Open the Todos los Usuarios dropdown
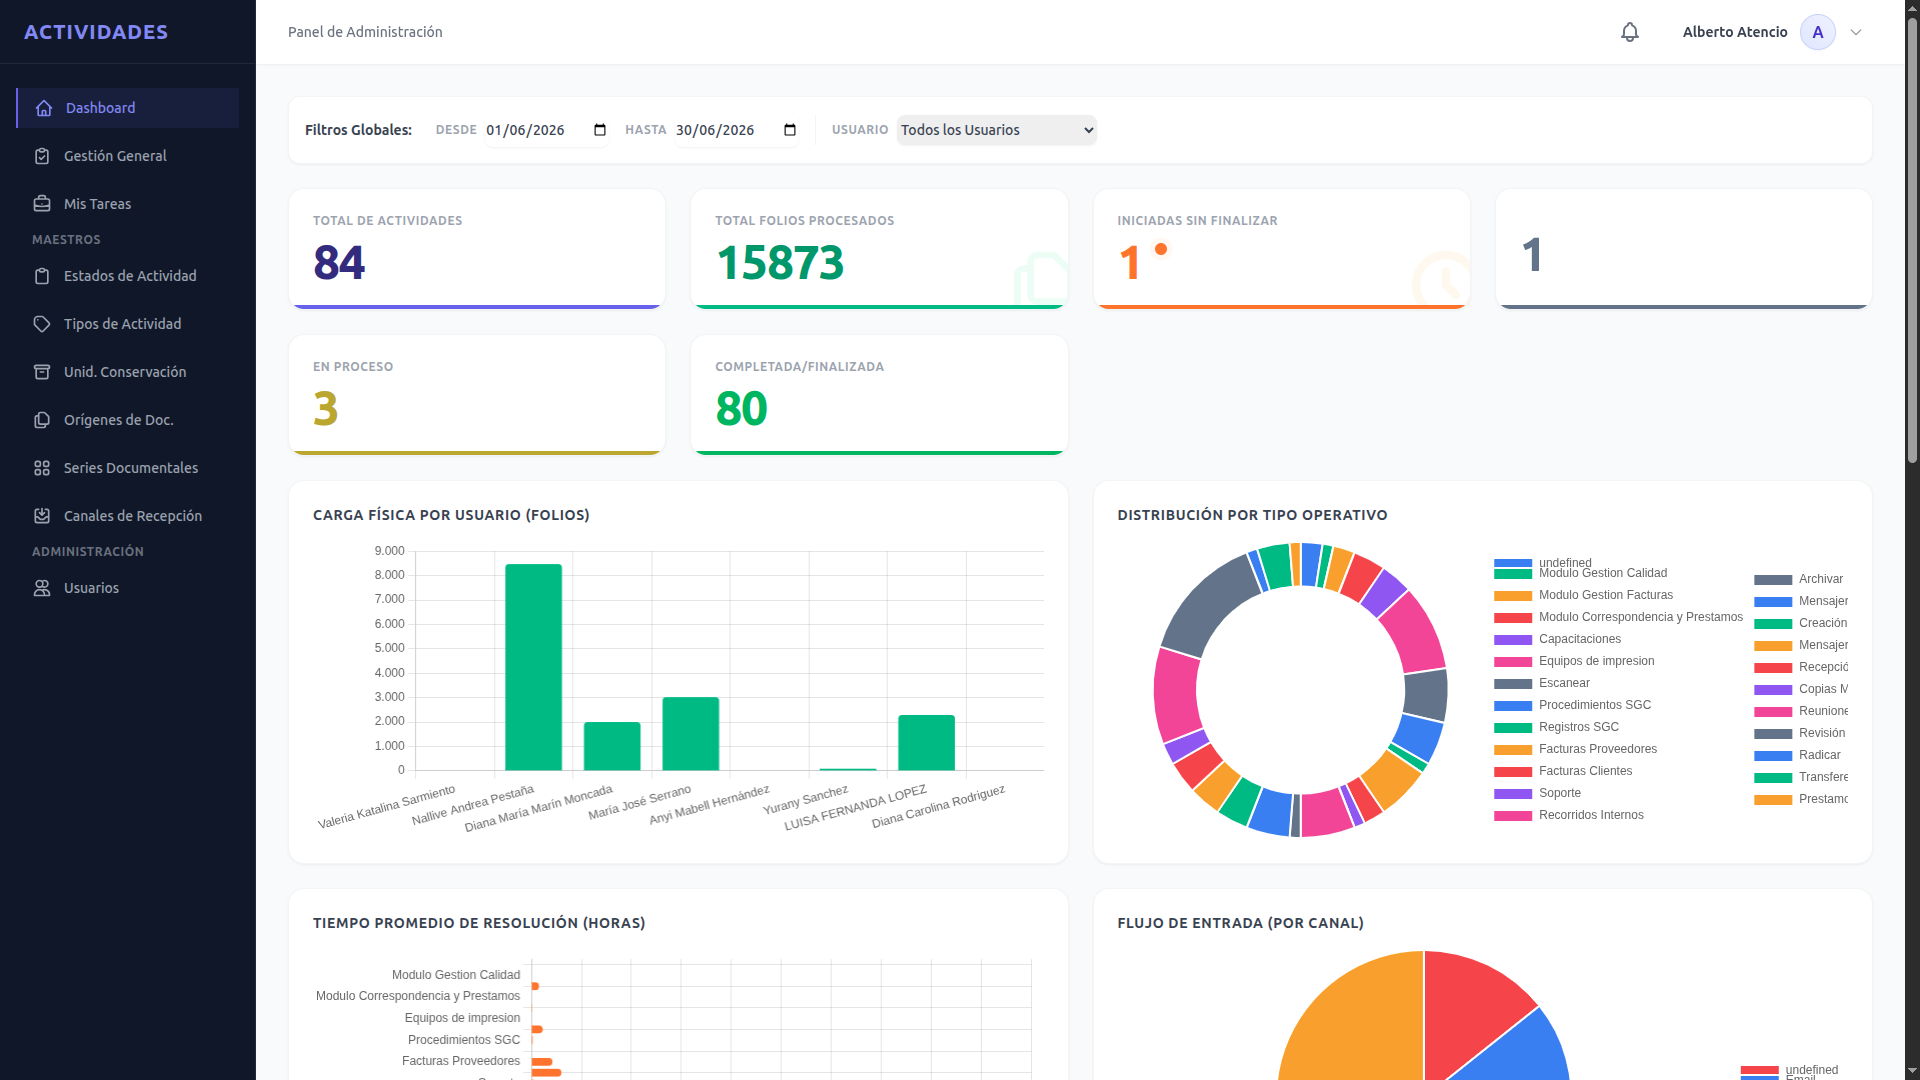Image resolution: width=1920 pixels, height=1080 pixels. click(997, 130)
